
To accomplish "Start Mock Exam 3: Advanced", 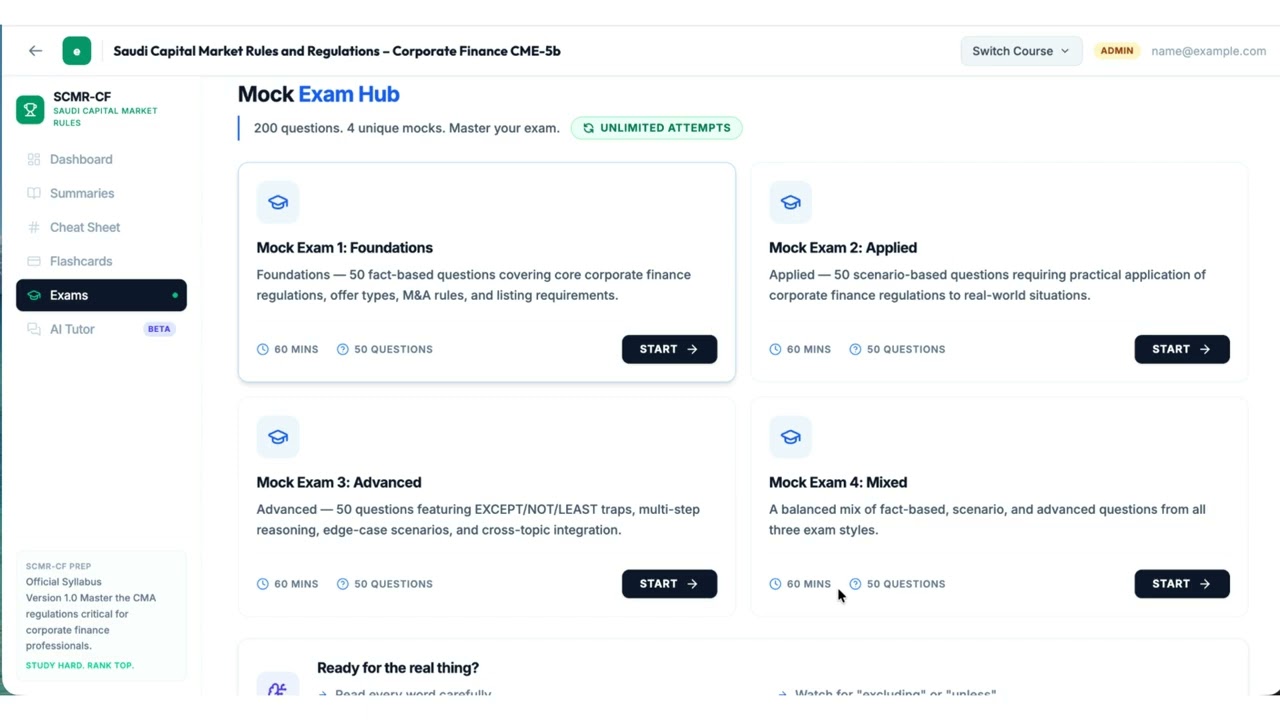I will click(669, 584).
